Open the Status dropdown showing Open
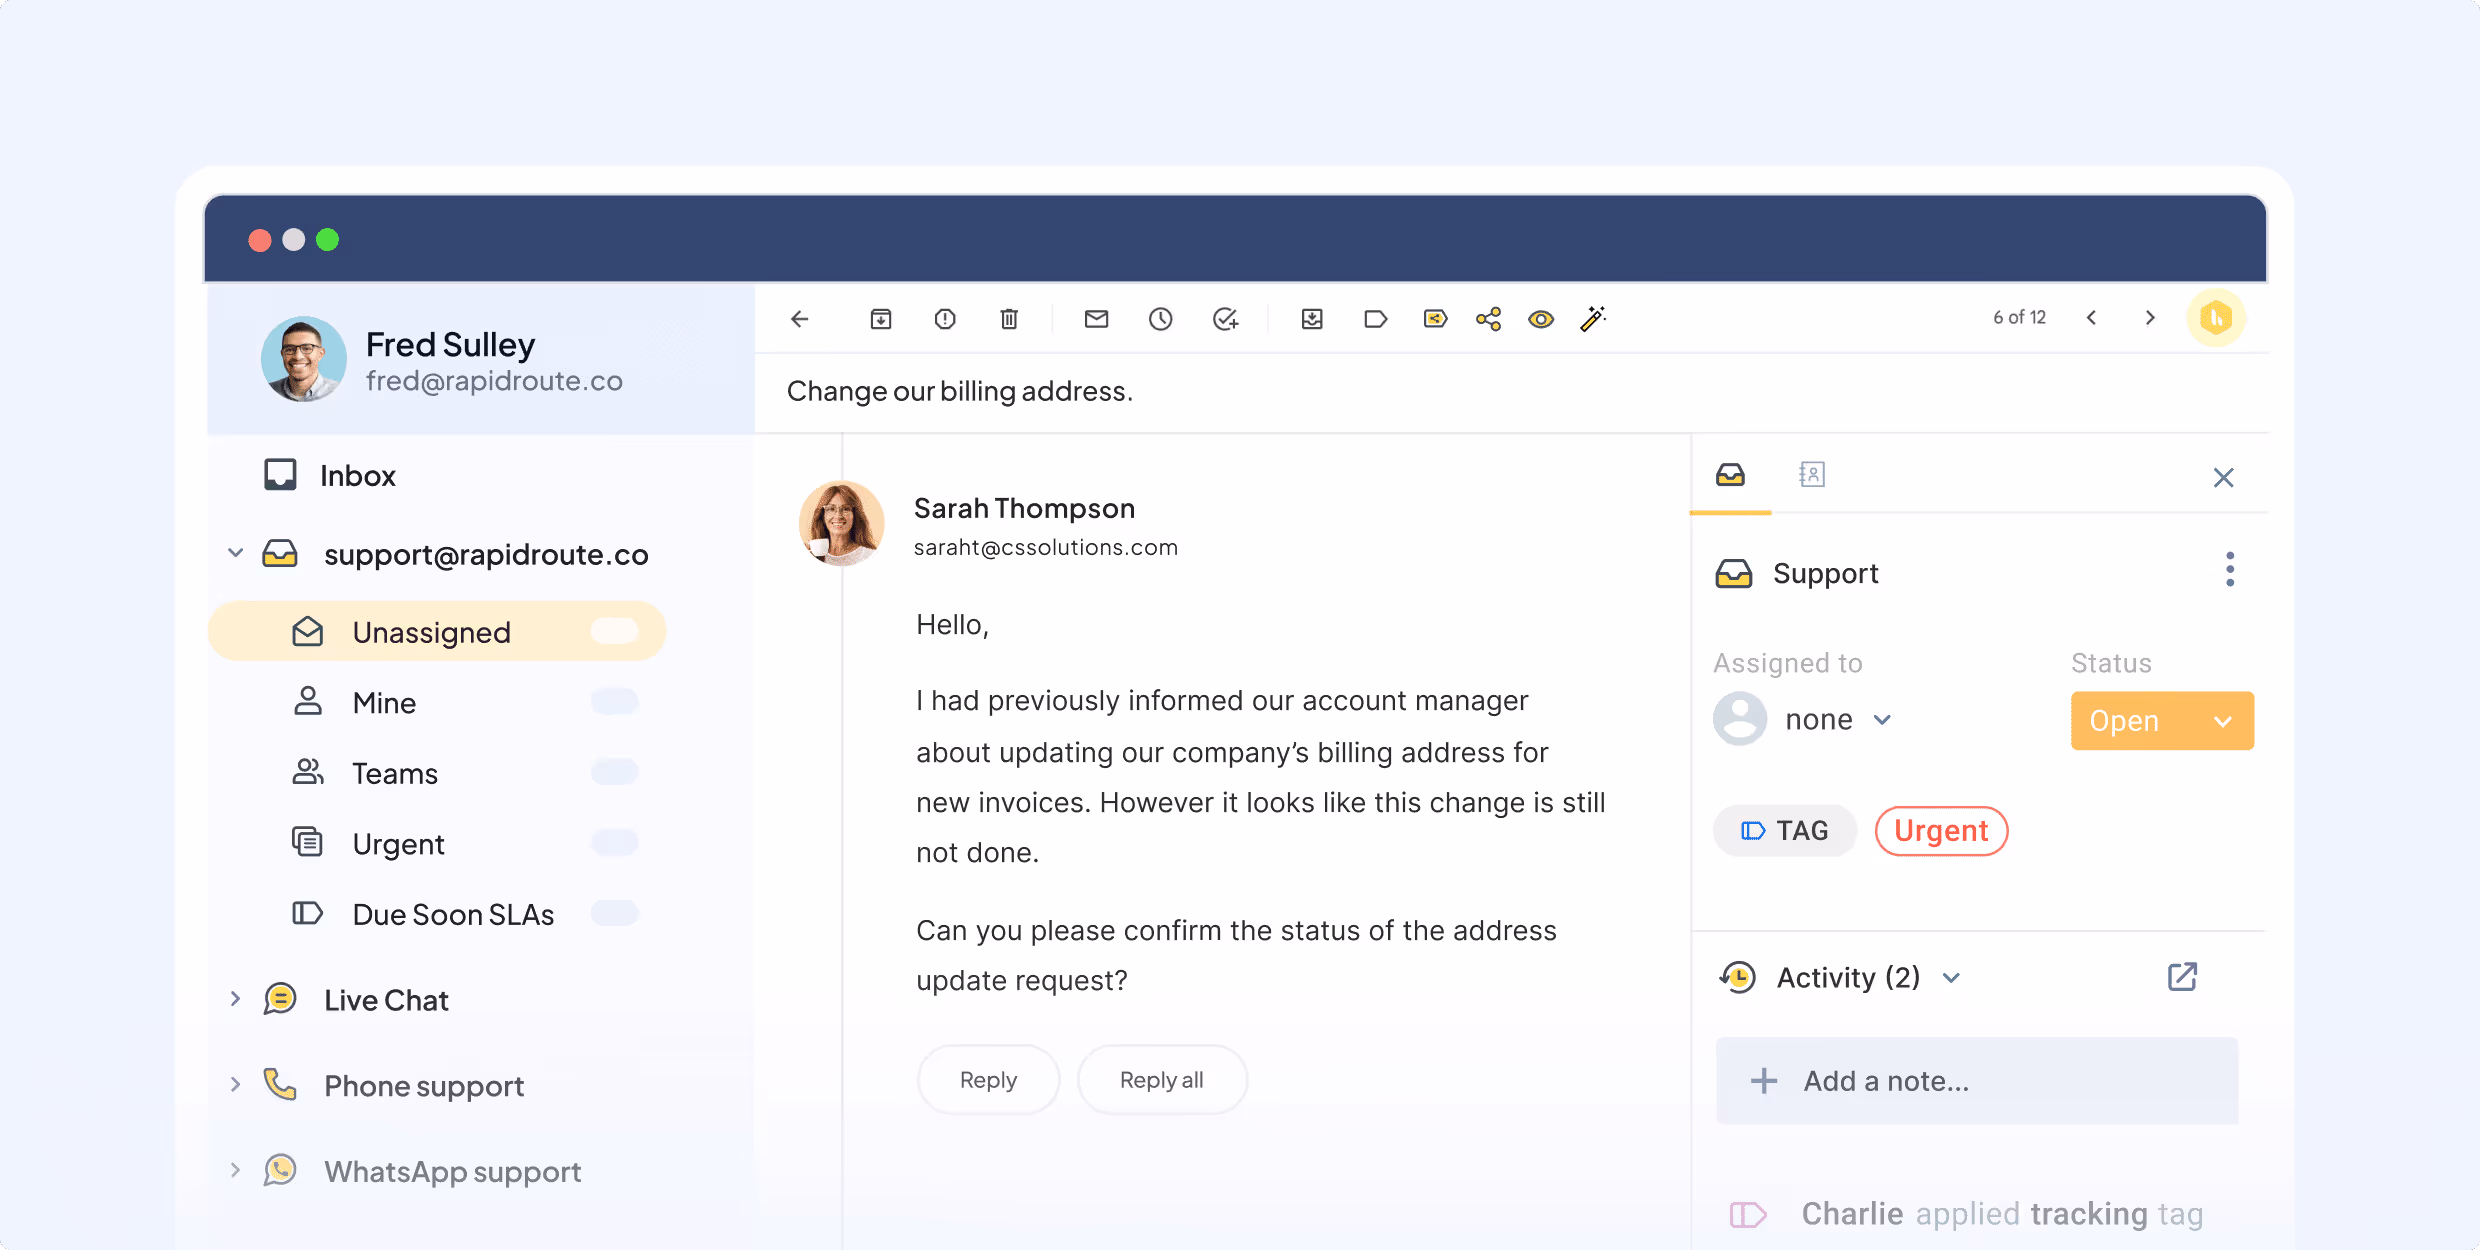This screenshot has width=2480, height=1250. point(2162,720)
